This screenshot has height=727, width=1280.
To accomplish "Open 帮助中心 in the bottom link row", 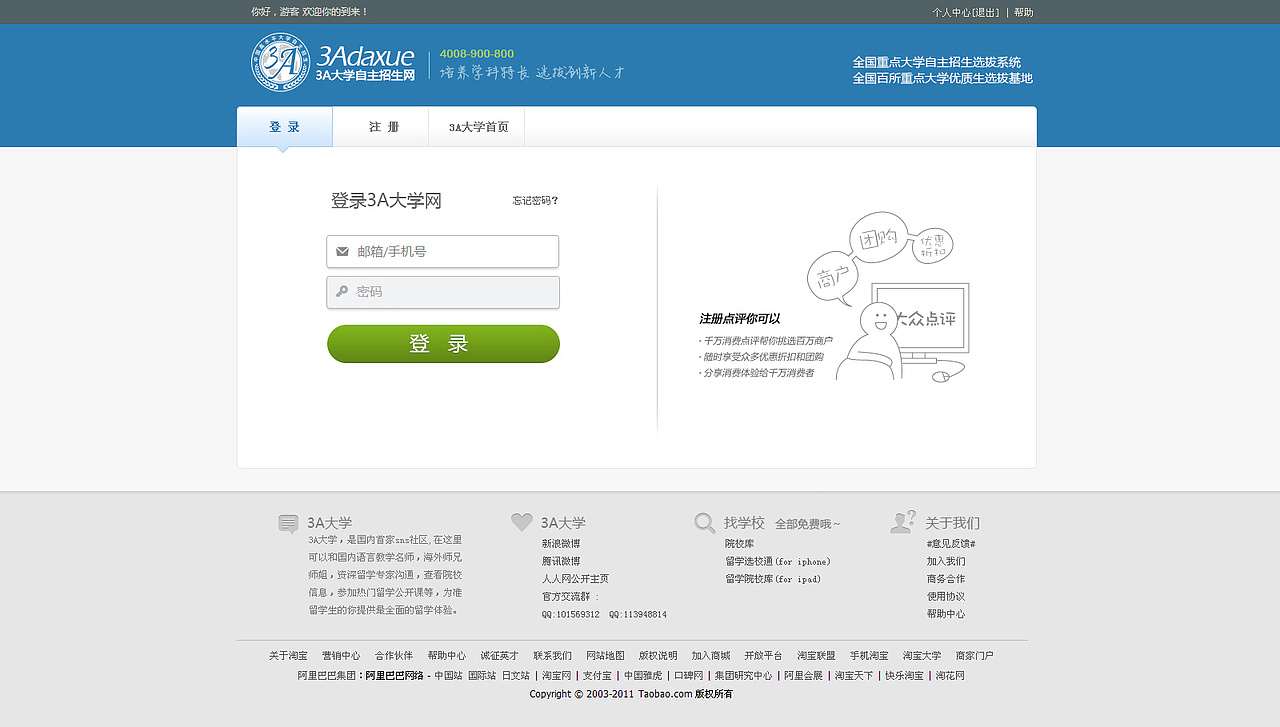I will pos(447,656).
